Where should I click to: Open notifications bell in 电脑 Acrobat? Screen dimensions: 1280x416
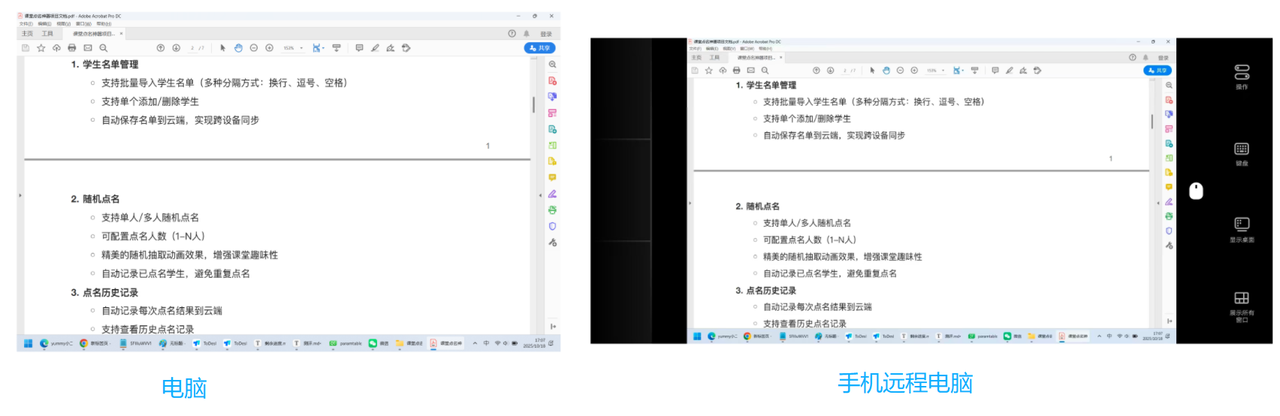[x=526, y=34]
